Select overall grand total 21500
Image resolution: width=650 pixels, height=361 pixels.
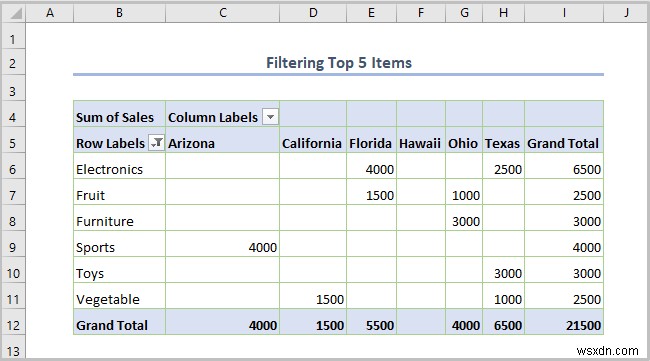(564, 322)
